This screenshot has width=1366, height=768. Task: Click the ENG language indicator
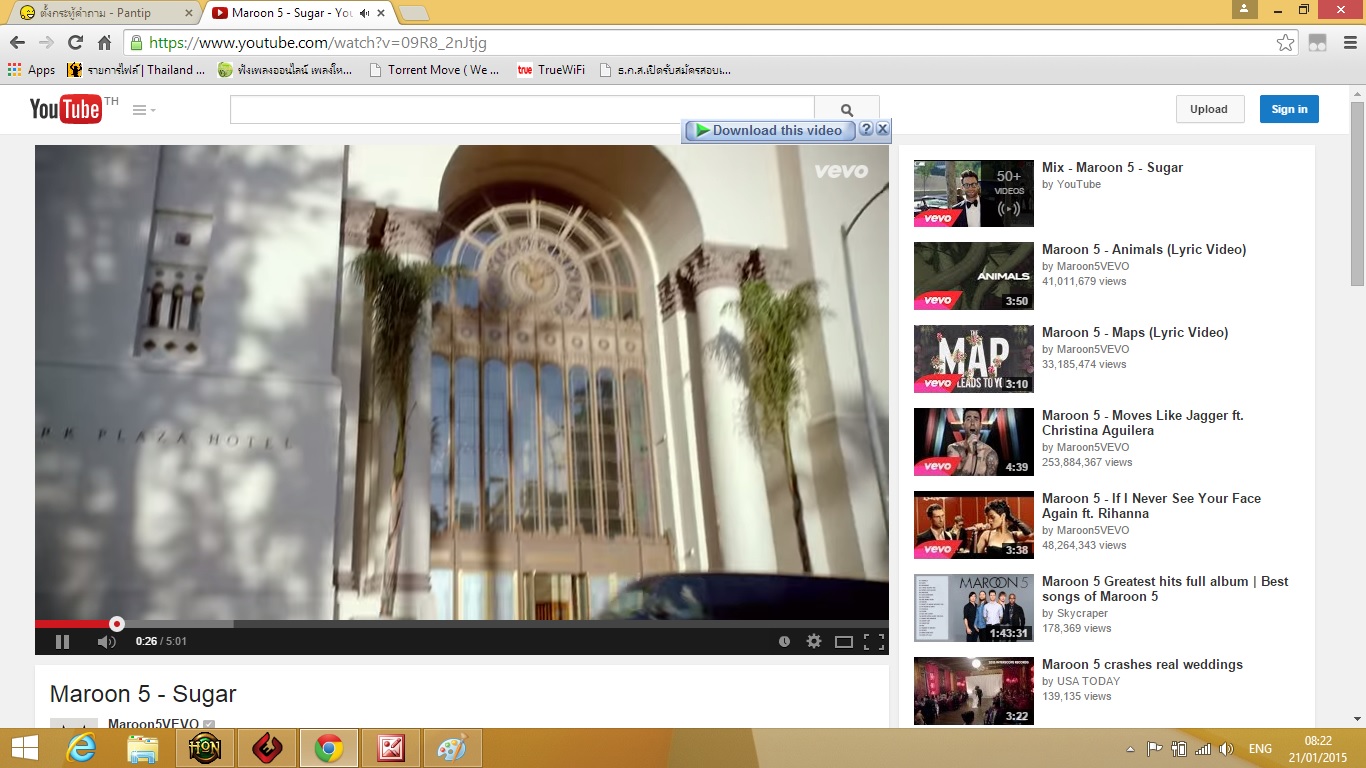[1260, 749]
